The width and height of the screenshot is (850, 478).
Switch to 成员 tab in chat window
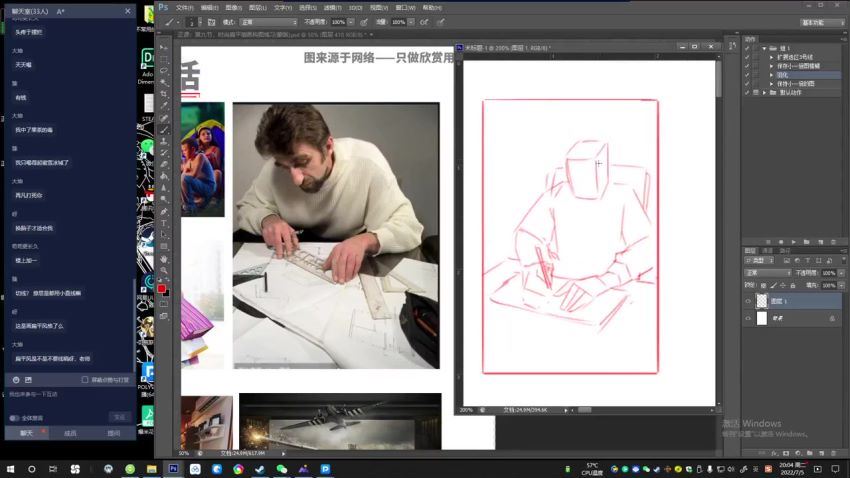pos(70,433)
